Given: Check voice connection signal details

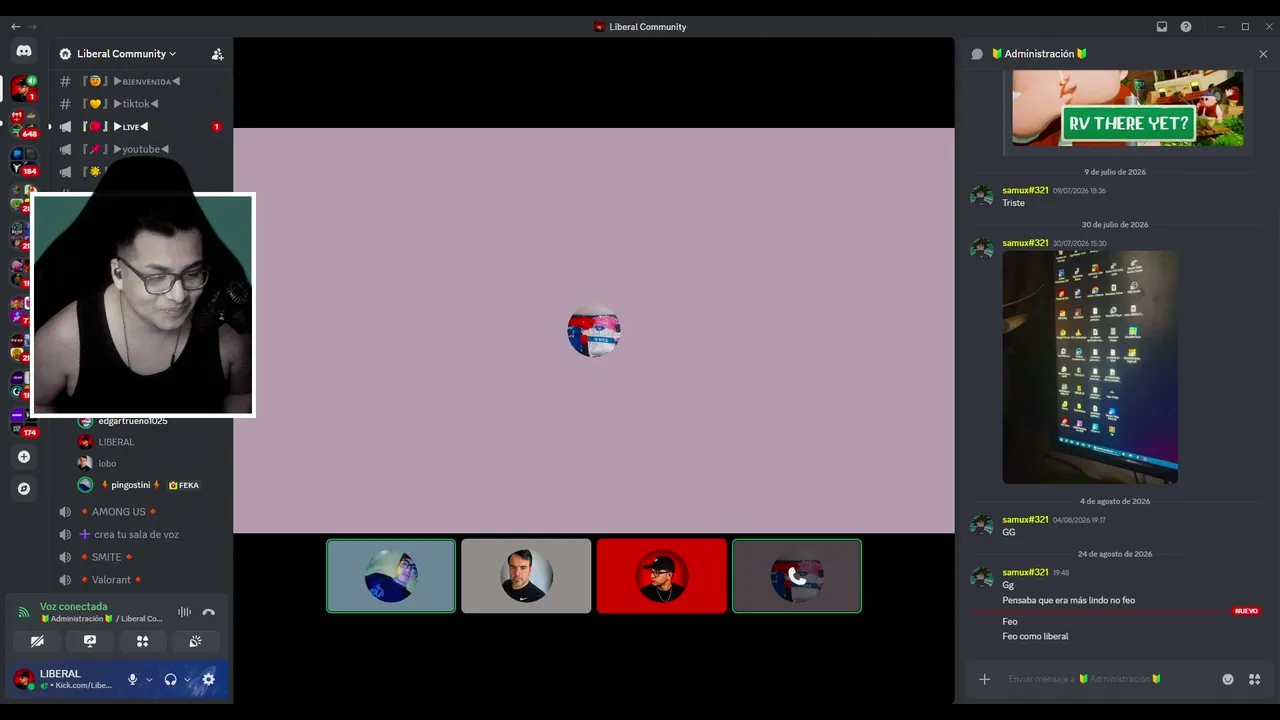Looking at the screenshot, I should tap(24, 612).
